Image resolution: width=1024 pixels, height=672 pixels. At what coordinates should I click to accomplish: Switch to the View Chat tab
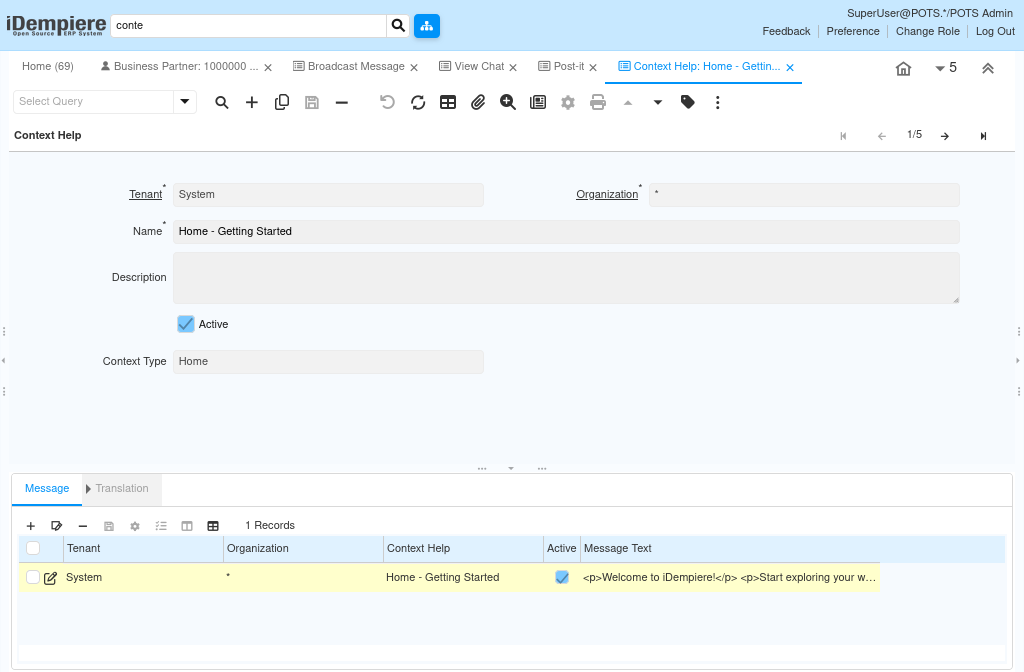pyautogui.click(x=472, y=66)
